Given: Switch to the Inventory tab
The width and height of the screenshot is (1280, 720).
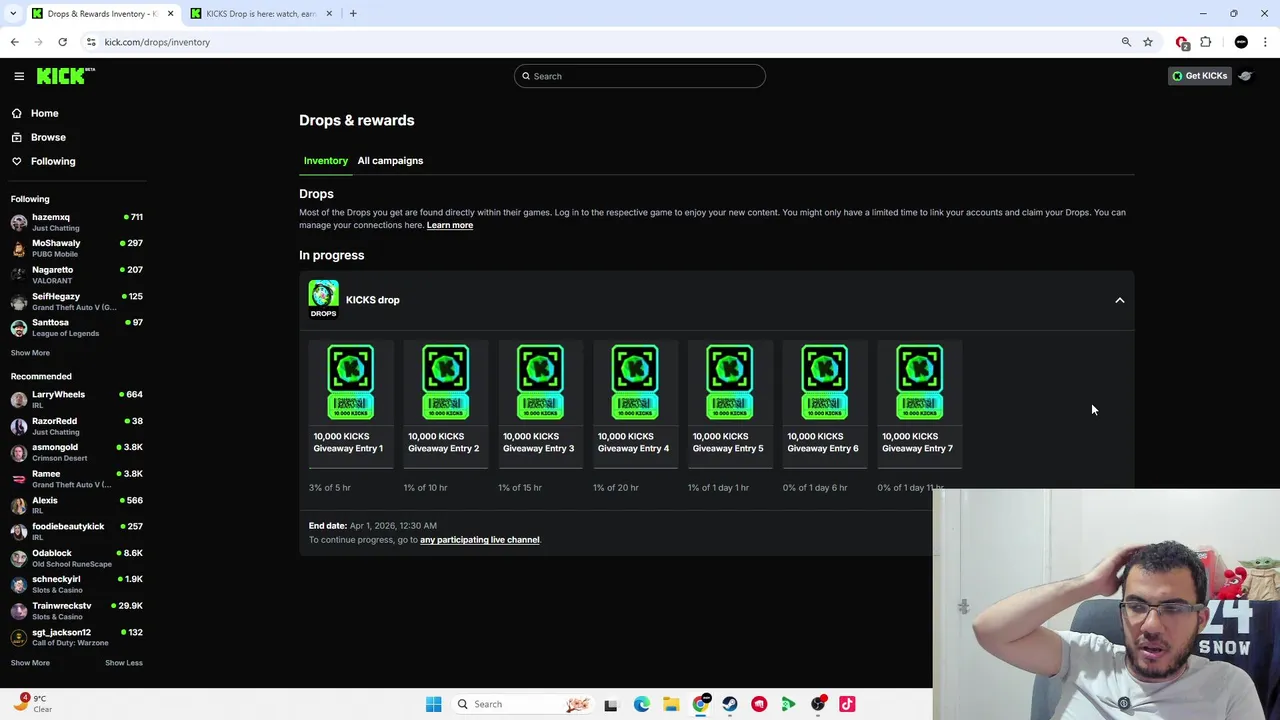Looking at the screenshot, I should [x=326, y=160].
